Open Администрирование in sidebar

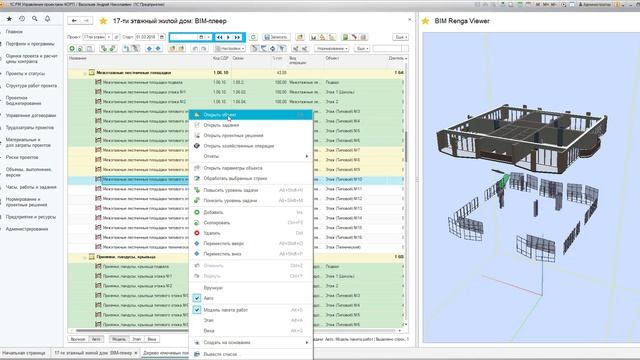point(27,229)
